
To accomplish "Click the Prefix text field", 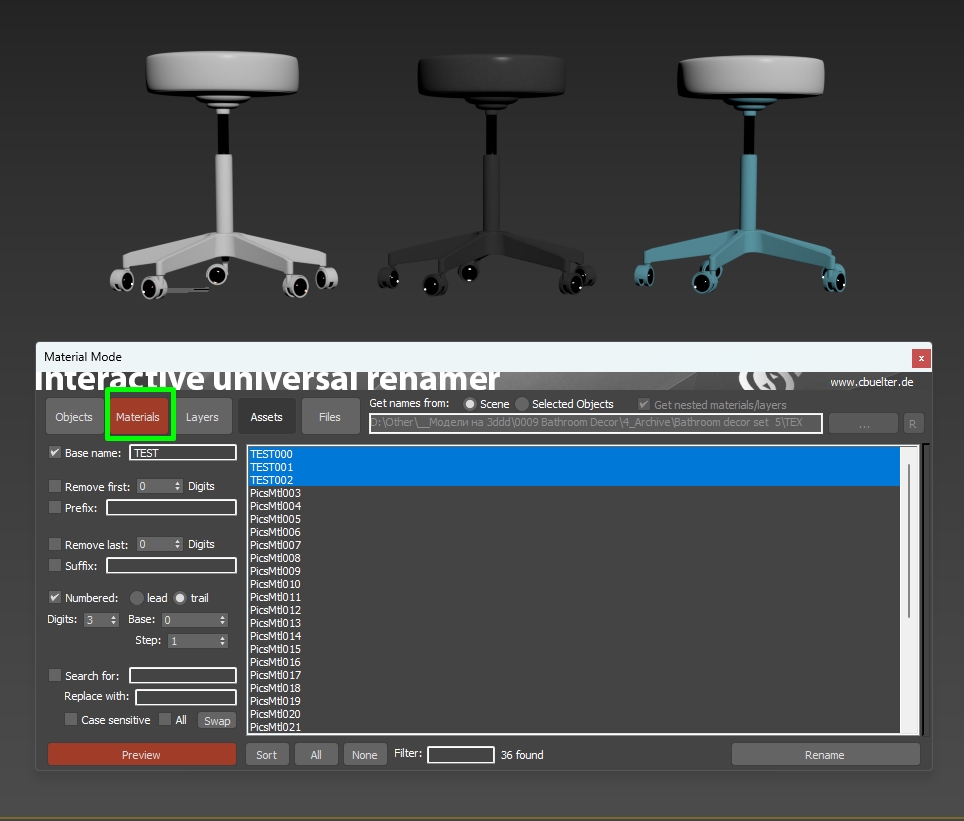I will 171,507.
